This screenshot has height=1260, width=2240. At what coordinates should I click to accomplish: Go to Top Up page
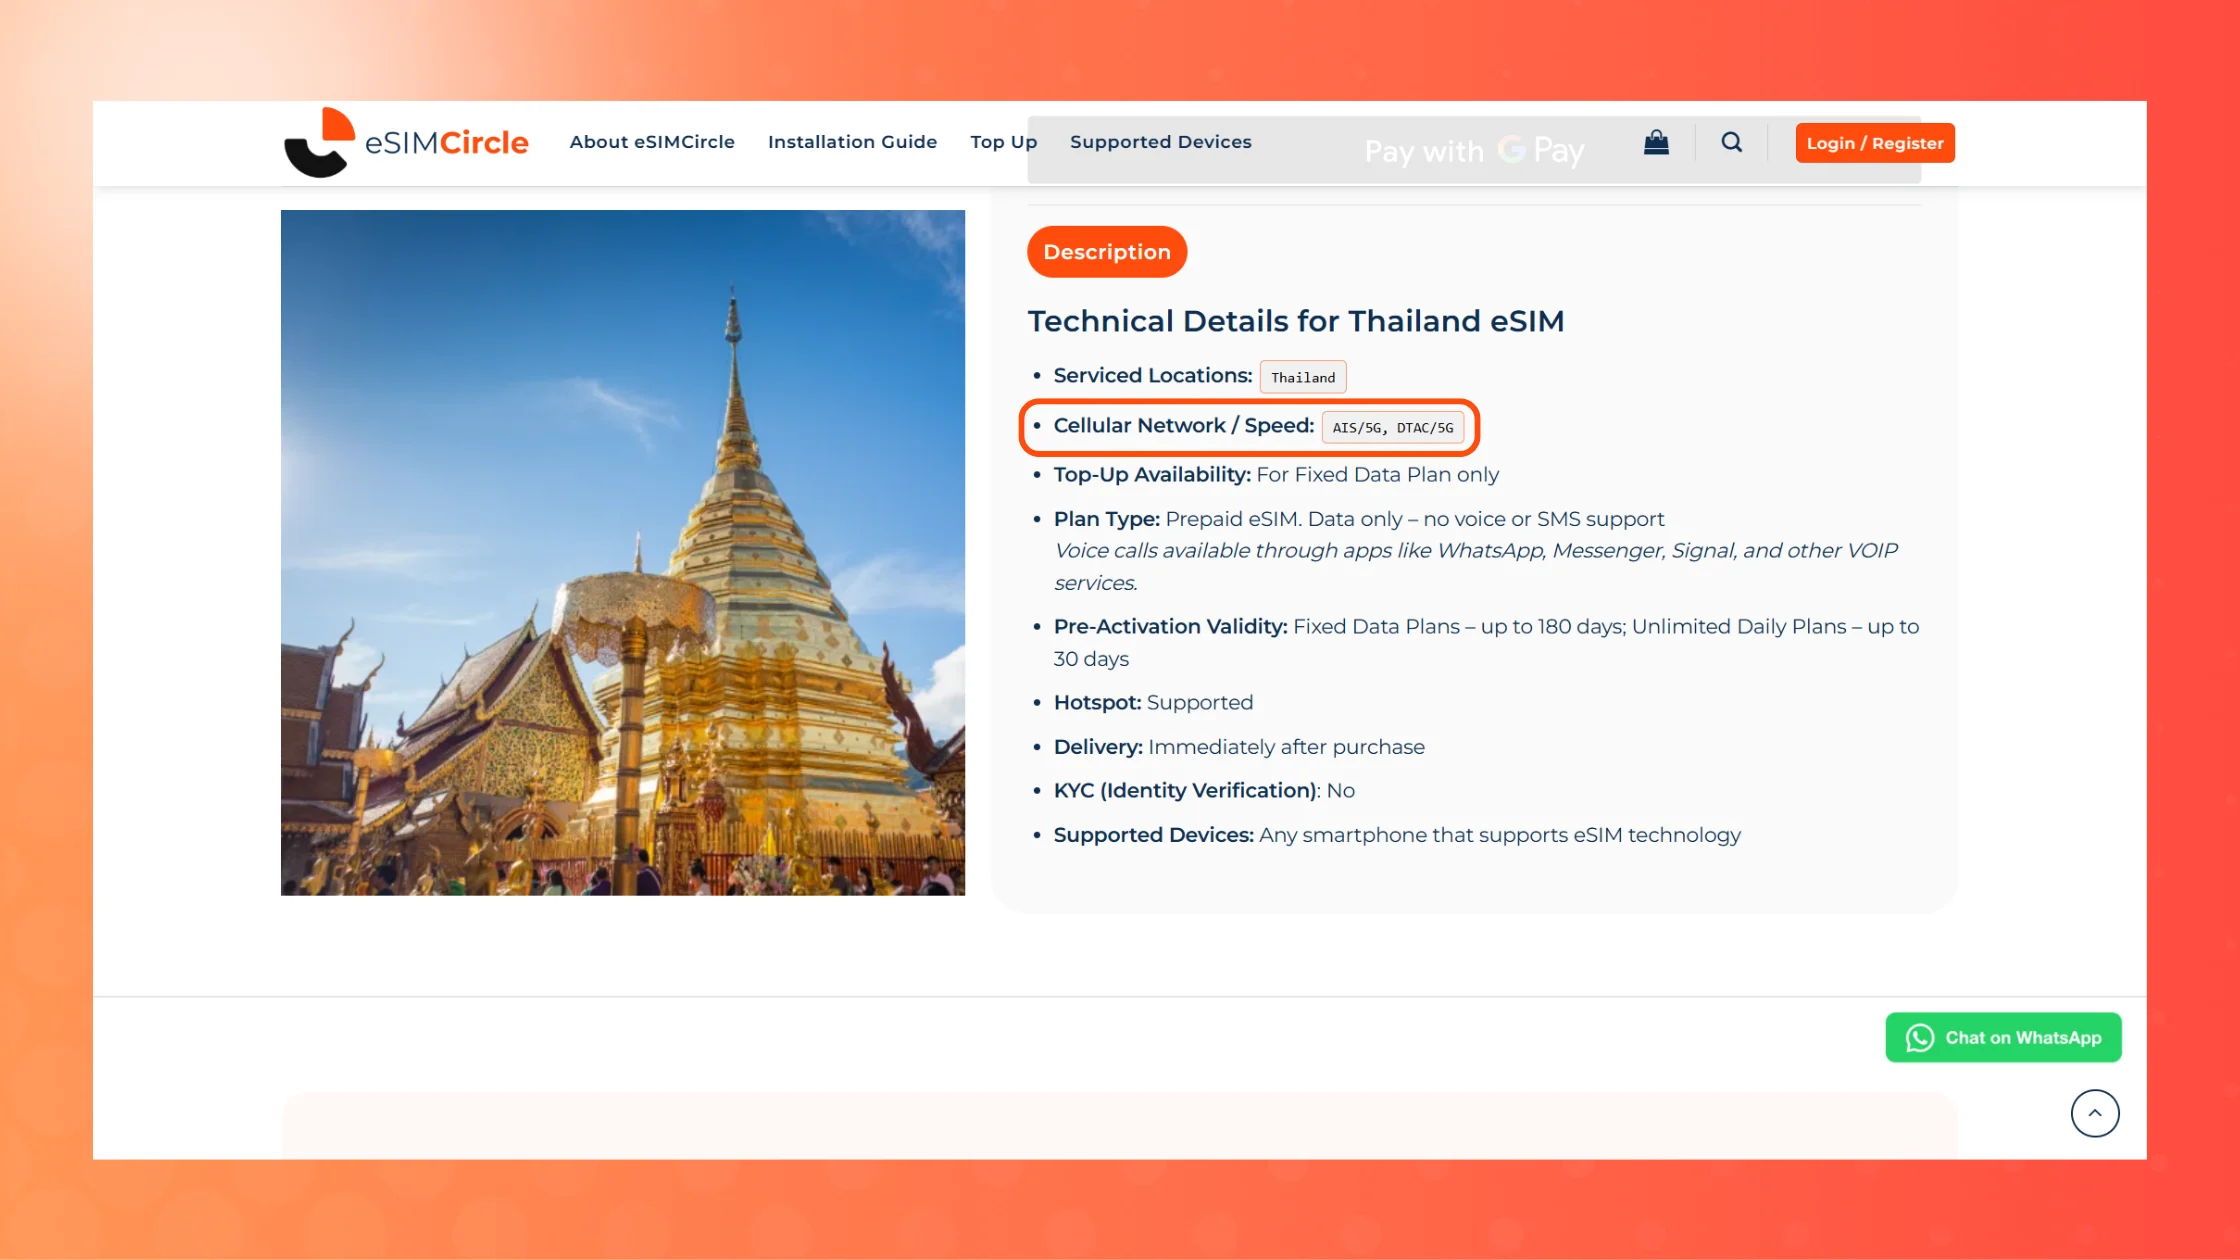pyautogui.click(x=1003, y=142)
